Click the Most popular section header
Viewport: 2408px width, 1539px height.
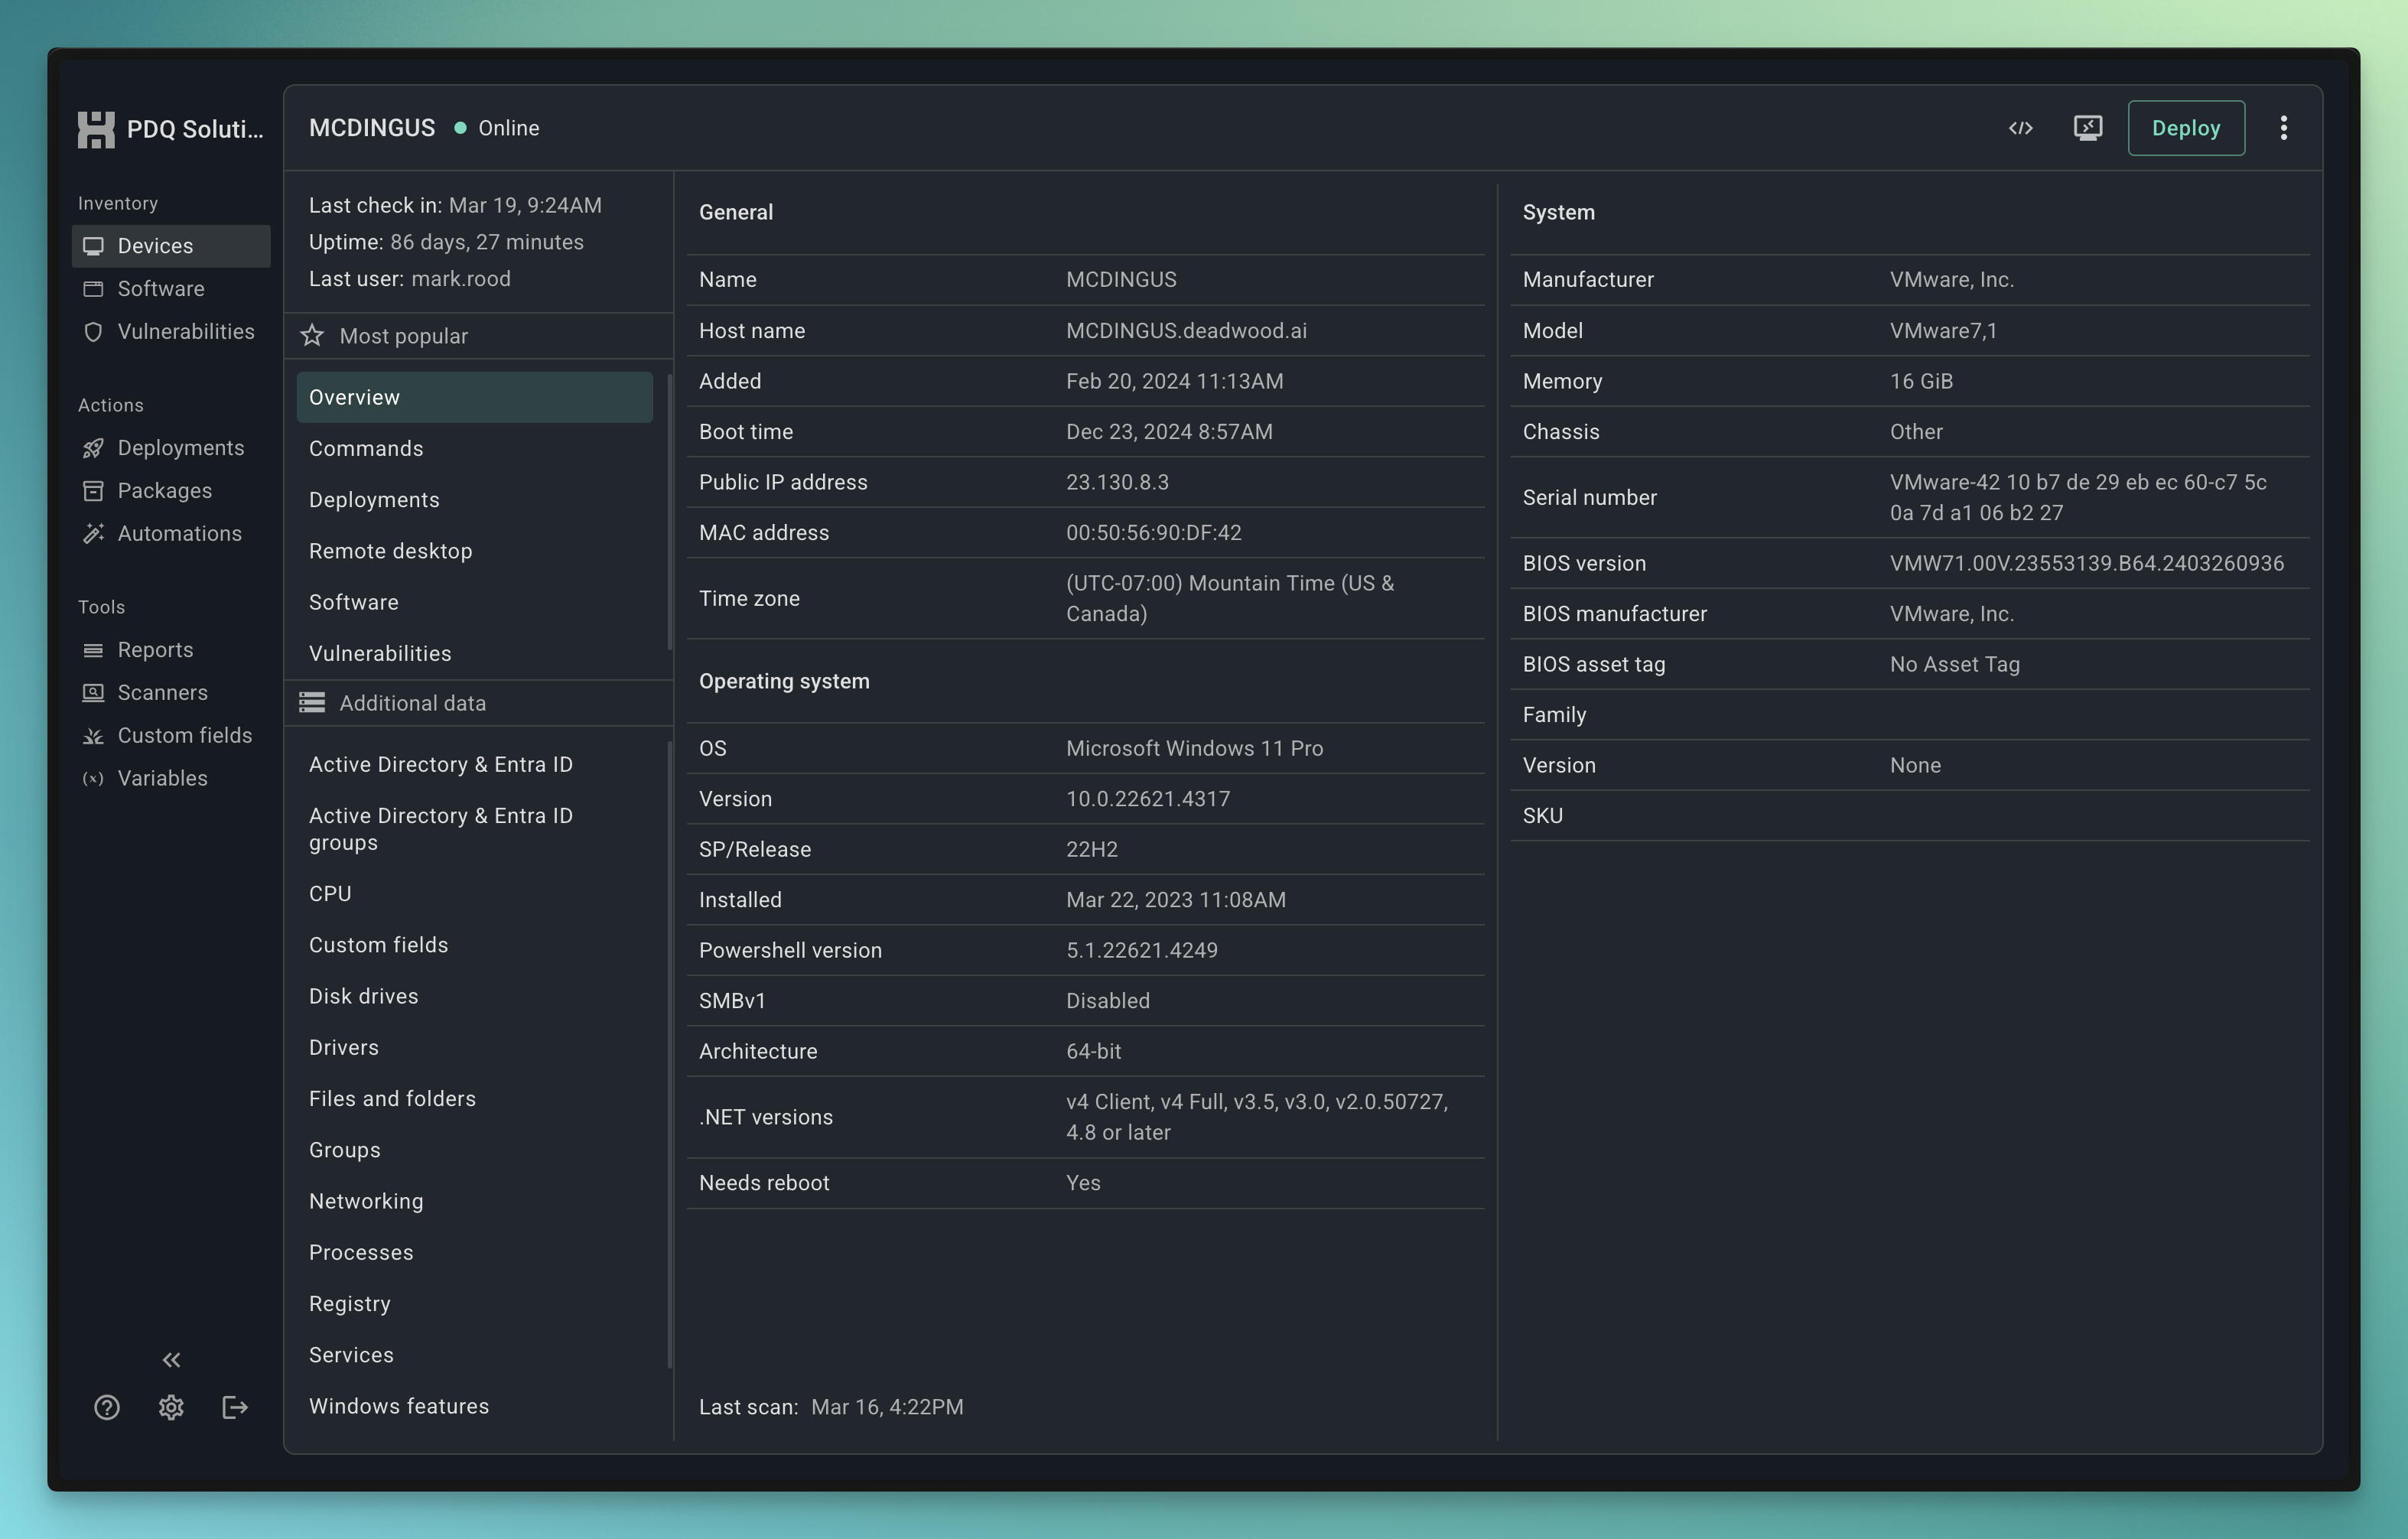tap(478, 336)
